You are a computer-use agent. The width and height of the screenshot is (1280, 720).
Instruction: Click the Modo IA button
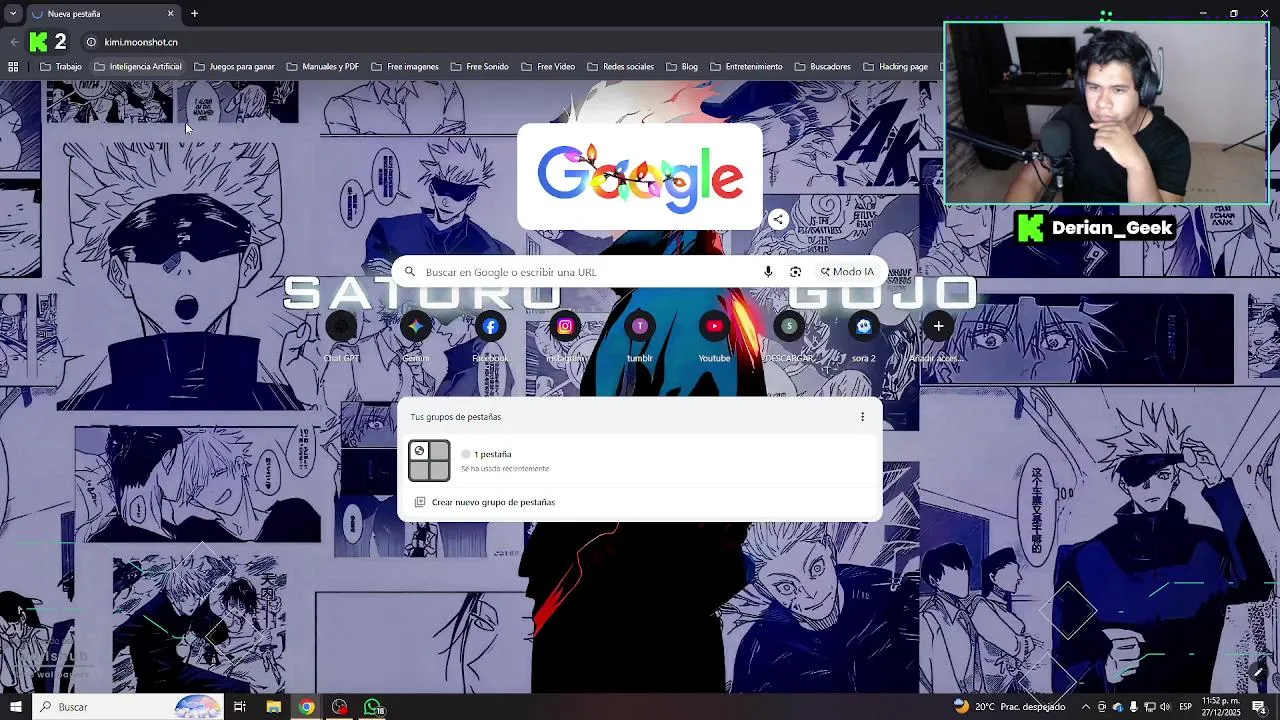(x=847, y=272)
